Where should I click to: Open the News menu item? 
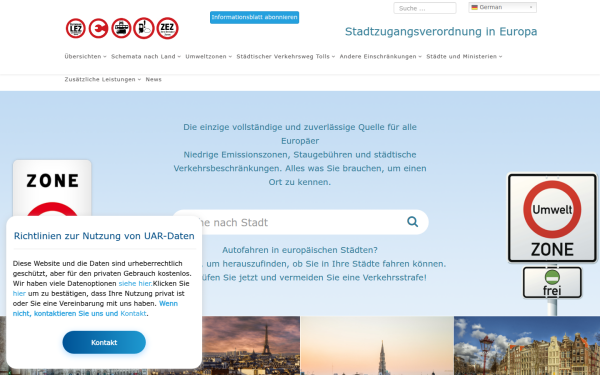[x=153, y=79]
